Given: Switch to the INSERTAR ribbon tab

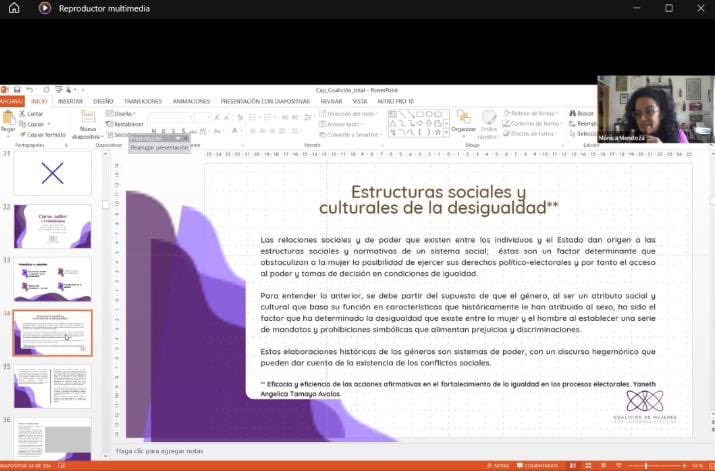Looking at the screenshot, I should [x=70, y=101].
